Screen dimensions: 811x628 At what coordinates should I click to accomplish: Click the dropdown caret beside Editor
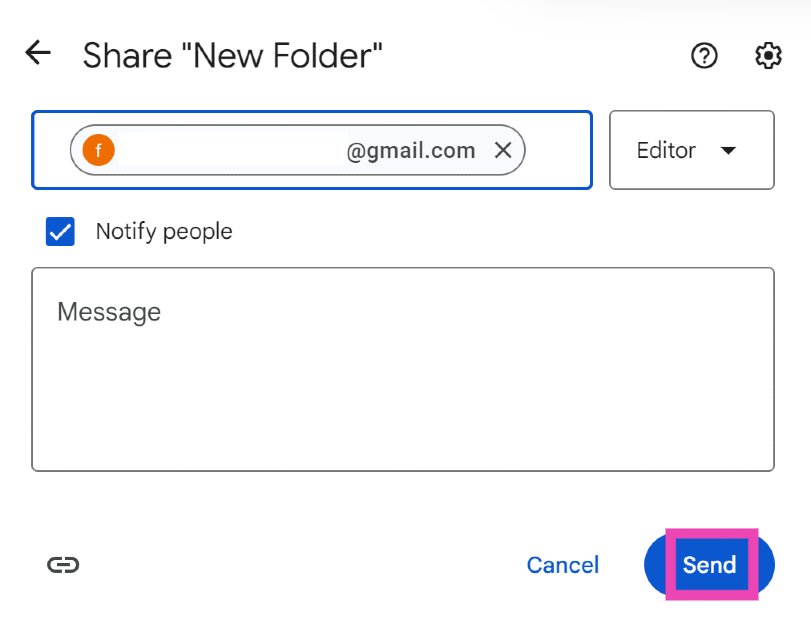tap(729, 150)
